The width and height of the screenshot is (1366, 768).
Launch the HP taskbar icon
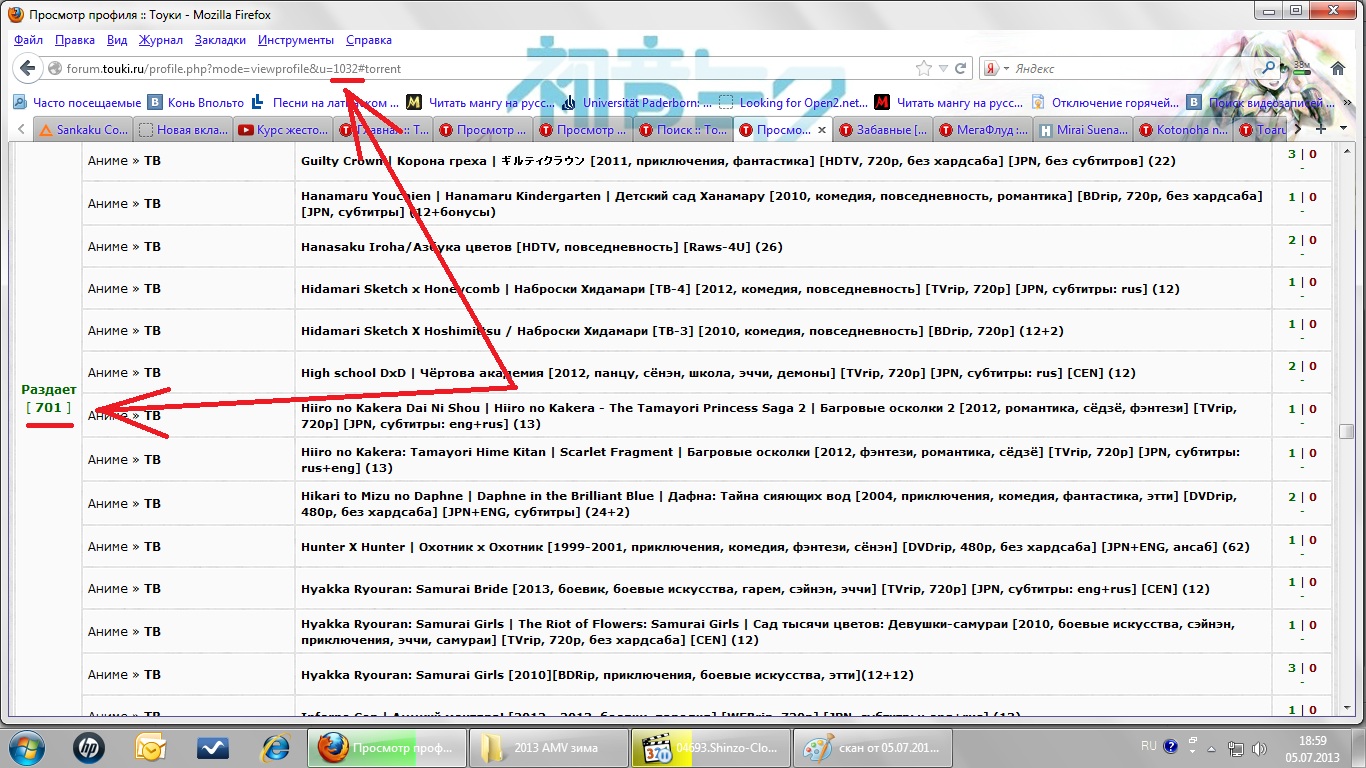[89, 747]
